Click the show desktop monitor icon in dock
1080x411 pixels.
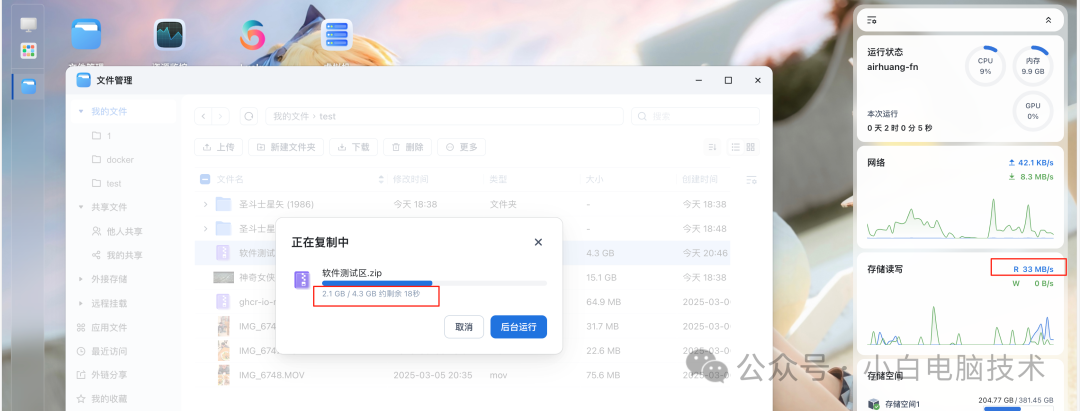point(28,25)
